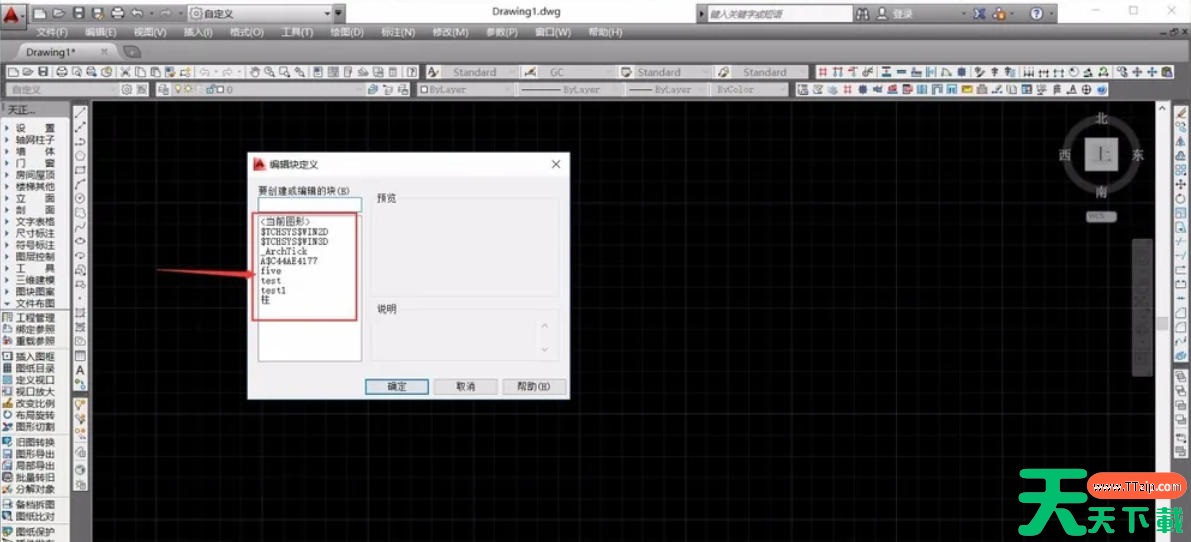This screenshot has height=542, width=1191.
Task: Click the Cut scissors icon in standard toolbar
Action: coord(125,72)
